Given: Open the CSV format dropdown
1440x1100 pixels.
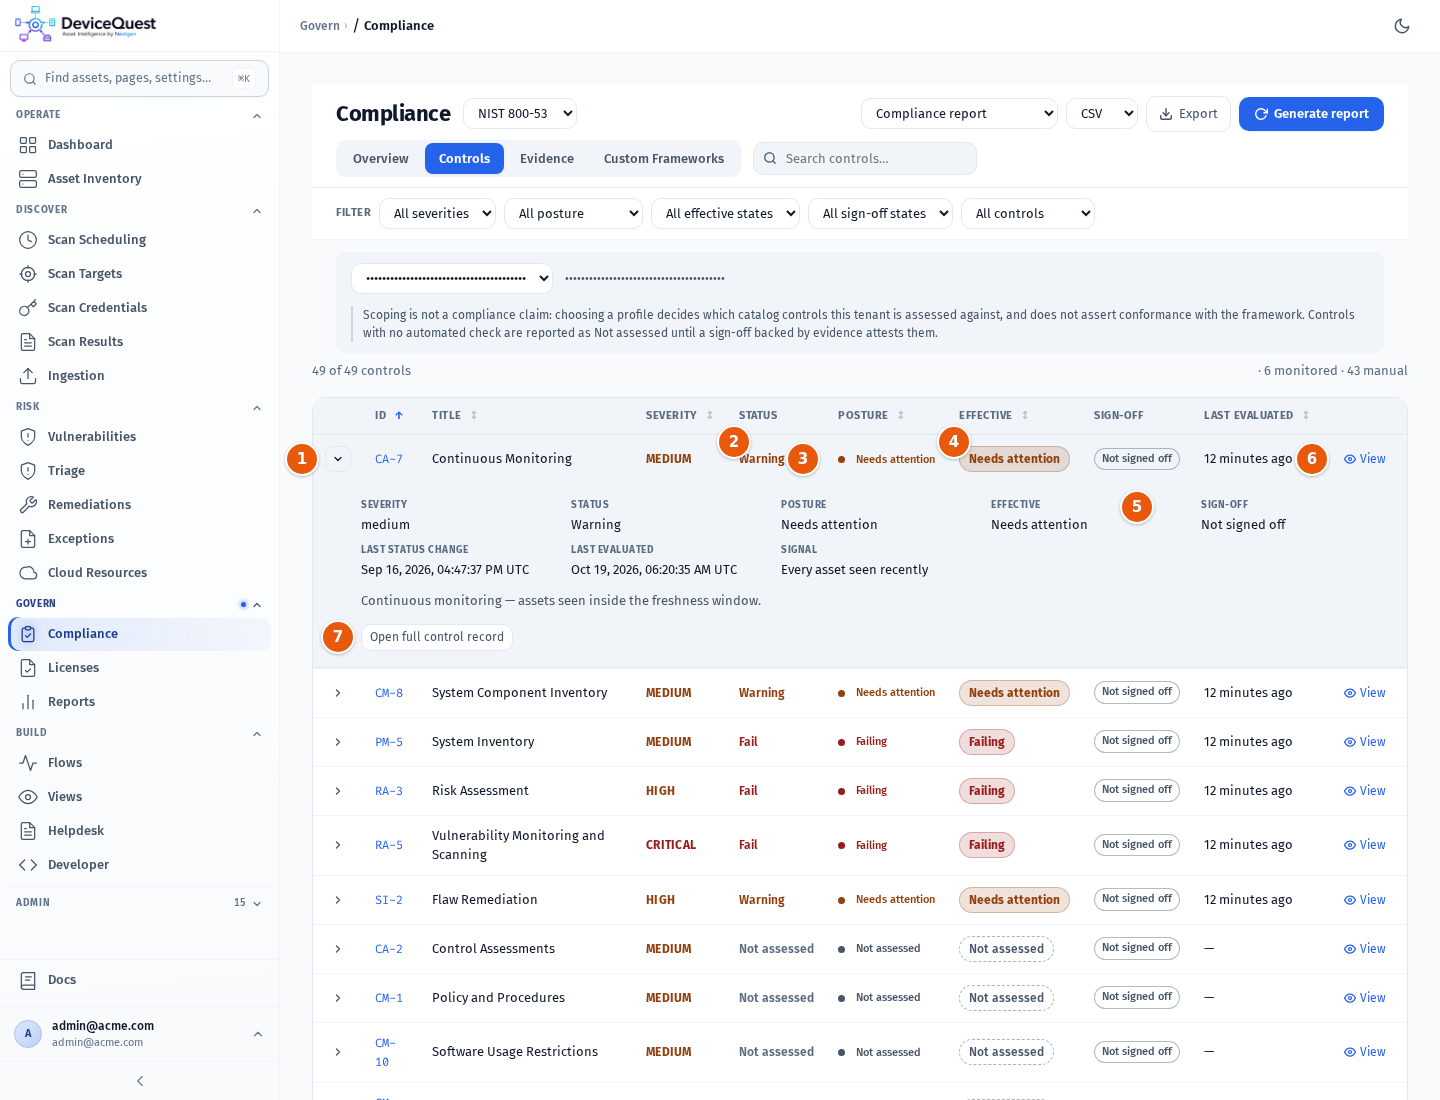Looking at the screenshot, I should point(1102,114).
